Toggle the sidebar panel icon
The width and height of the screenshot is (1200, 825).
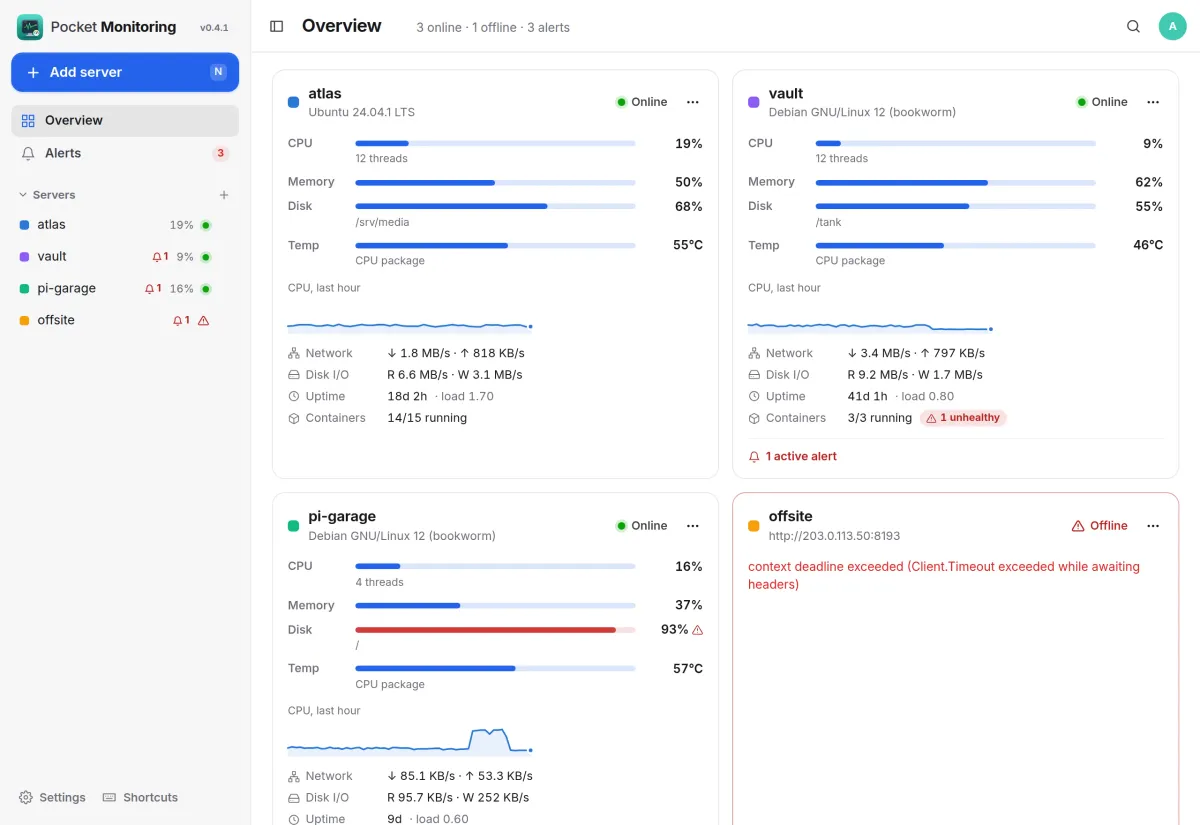[277, 27]
